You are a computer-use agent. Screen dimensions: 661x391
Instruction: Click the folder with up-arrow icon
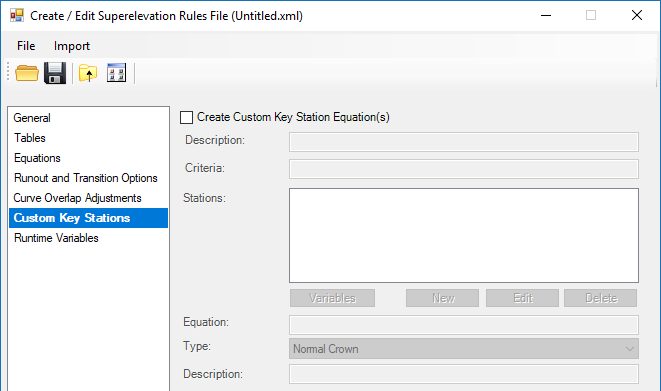[88, 73]
